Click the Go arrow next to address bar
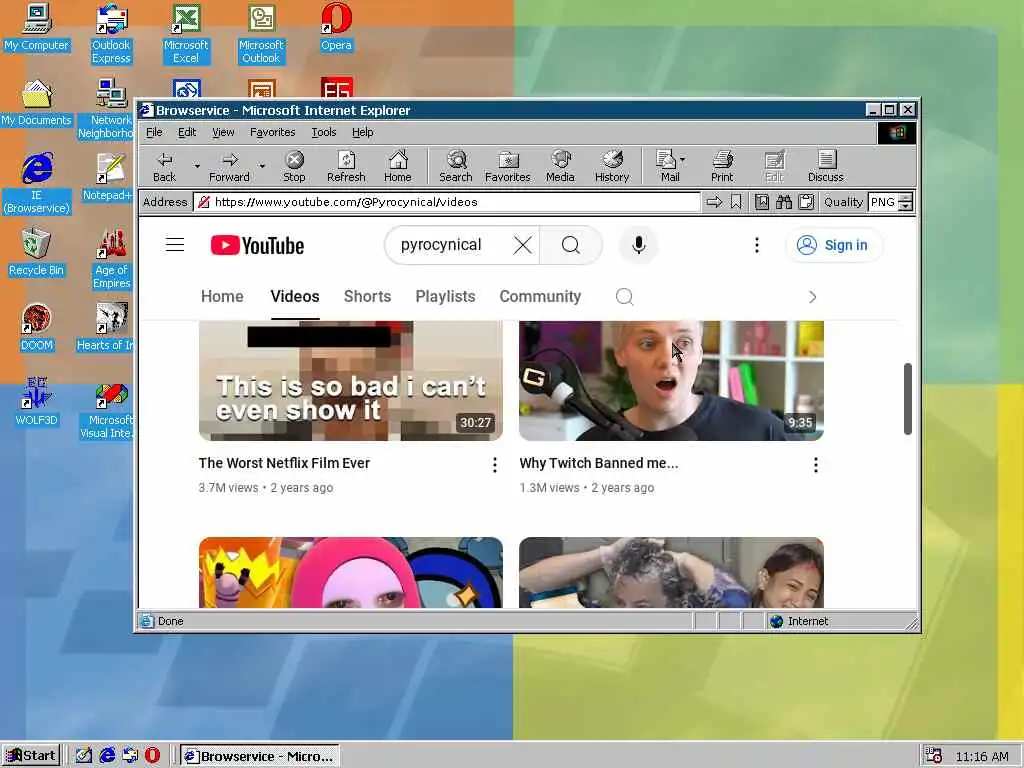 (714, 202)
